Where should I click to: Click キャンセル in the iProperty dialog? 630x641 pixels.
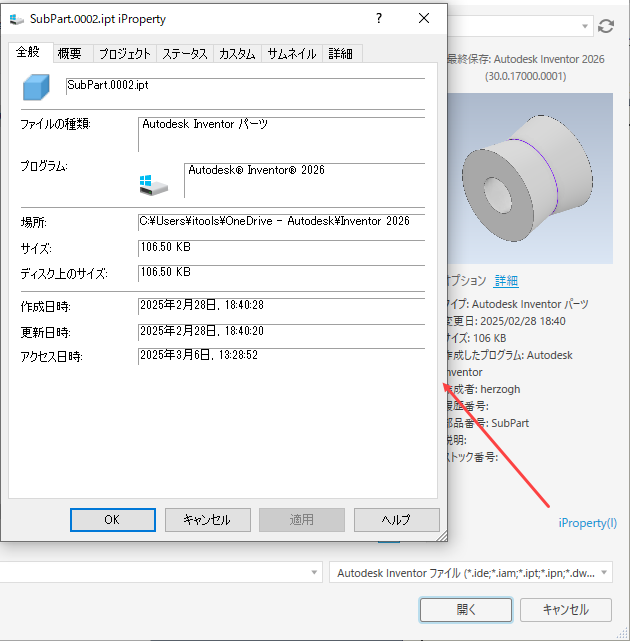(x=208, y=520)
